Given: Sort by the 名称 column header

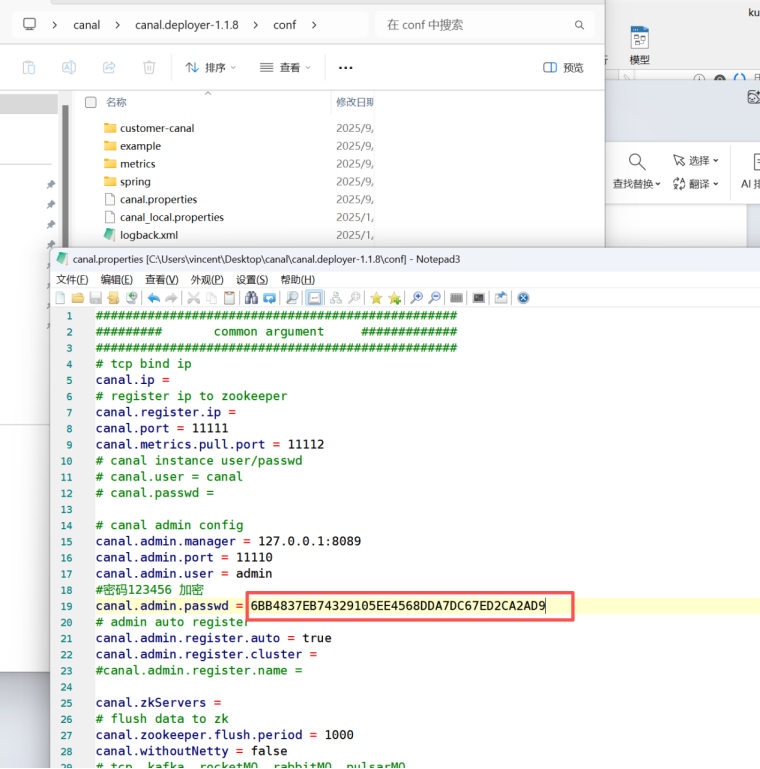Looking at the screenshot, I should 117,102.
